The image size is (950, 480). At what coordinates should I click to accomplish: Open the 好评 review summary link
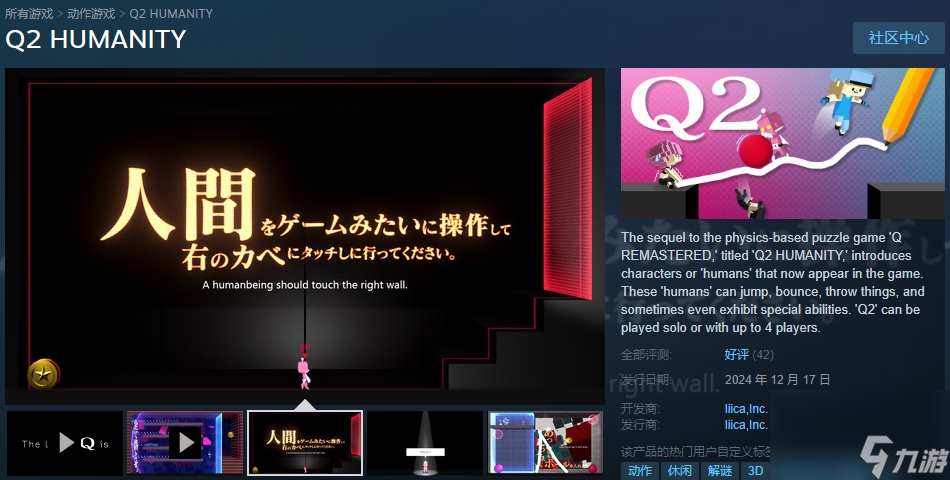pos(737,355)
